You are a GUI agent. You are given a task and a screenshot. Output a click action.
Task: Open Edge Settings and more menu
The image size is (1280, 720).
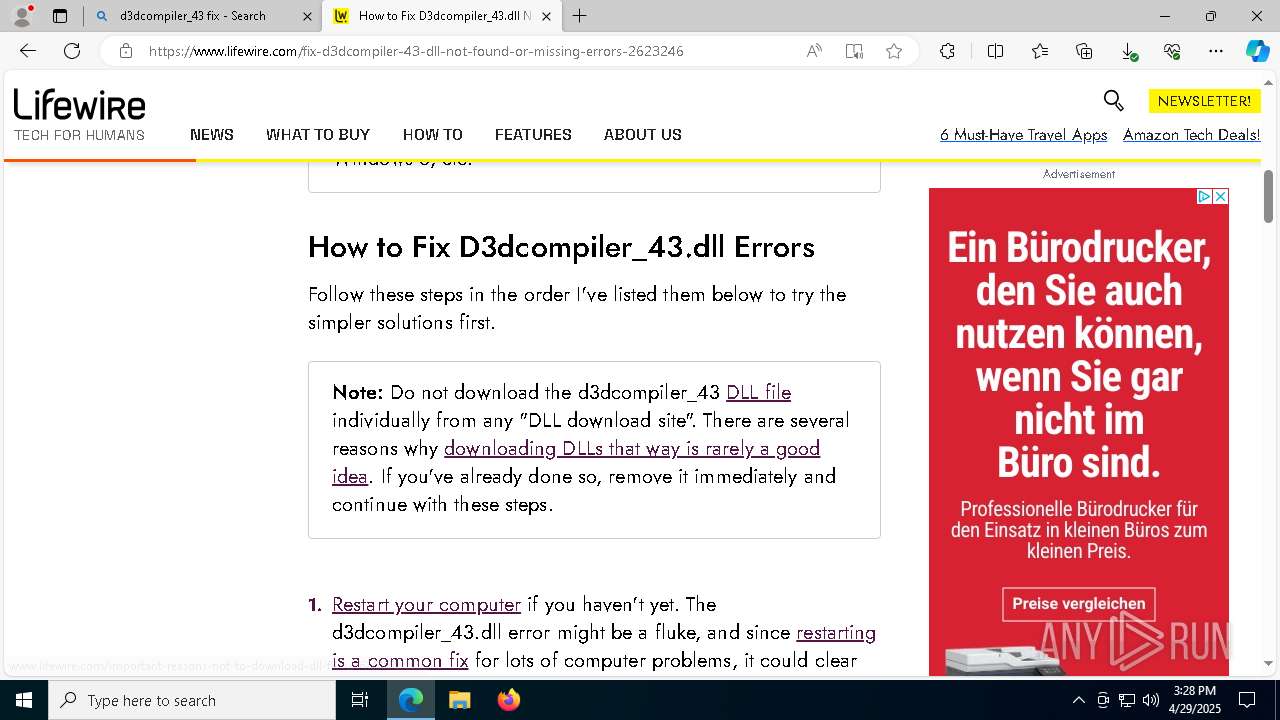pos(1216,51)
